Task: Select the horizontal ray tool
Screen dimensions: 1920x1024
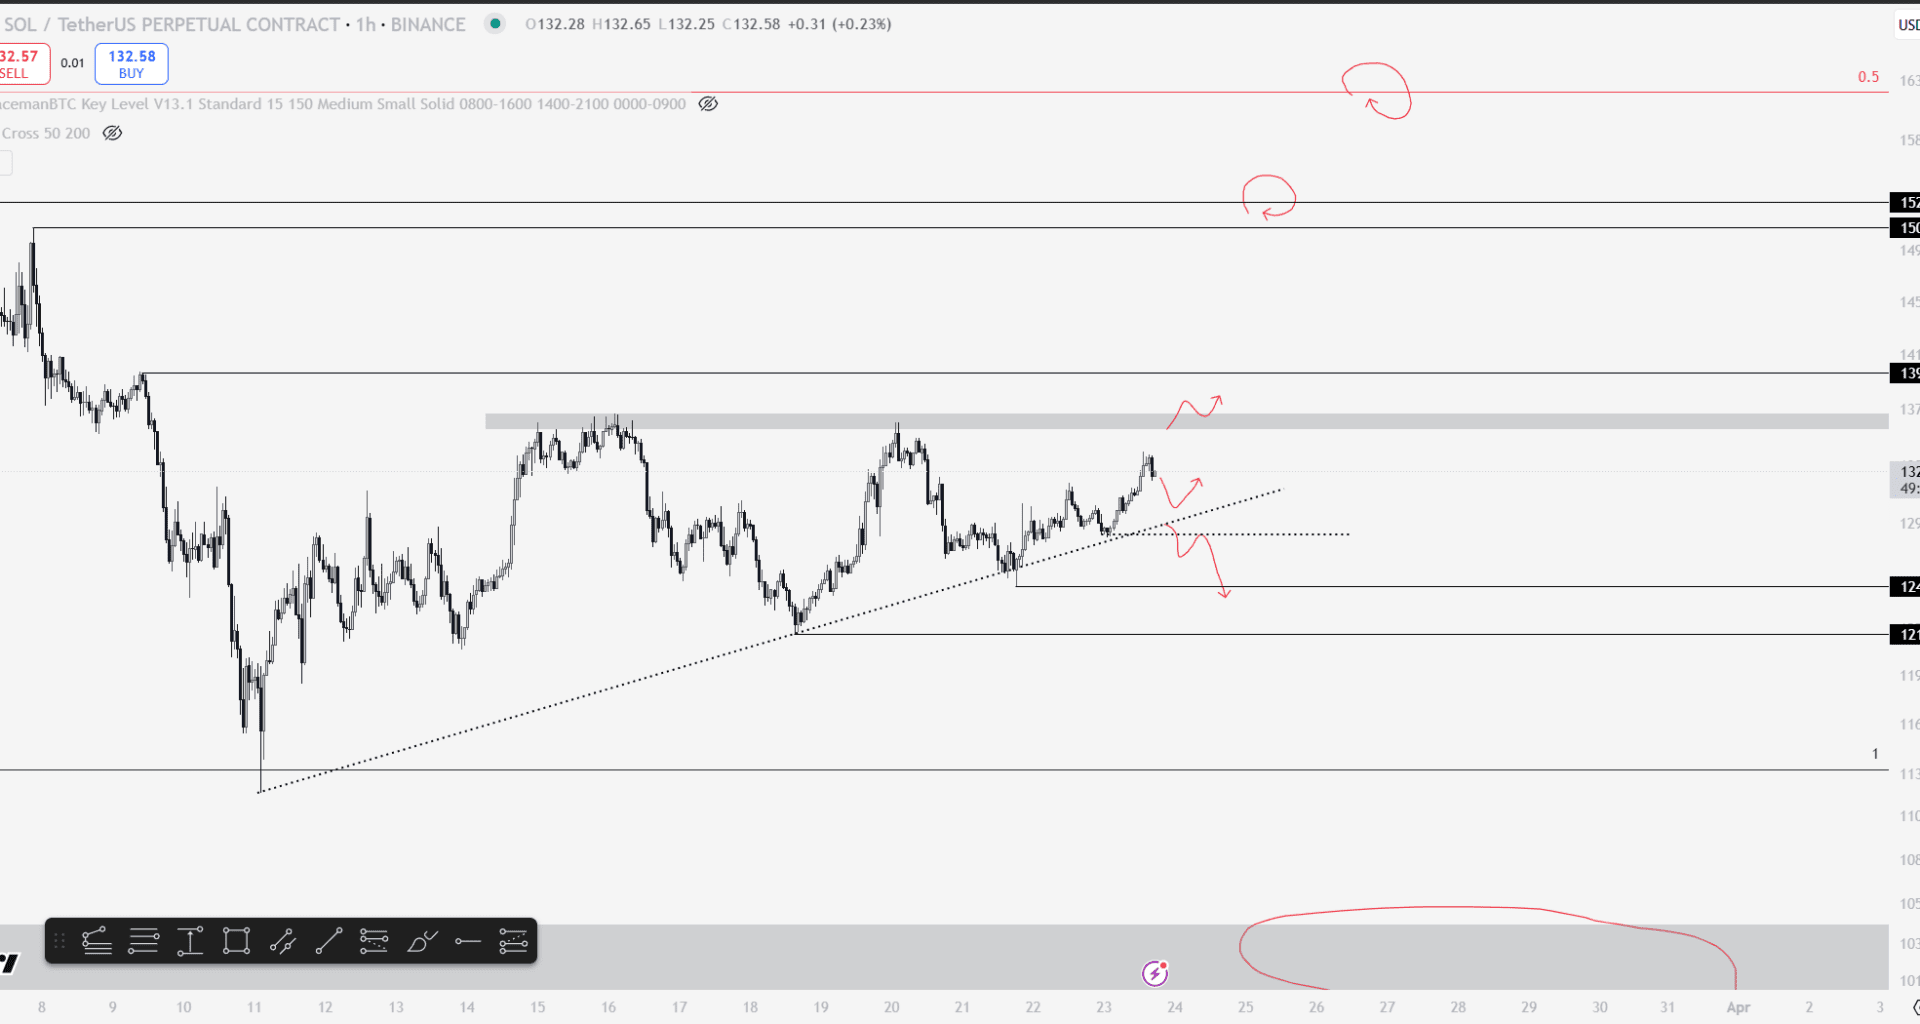Action: (x=467, y=941)
